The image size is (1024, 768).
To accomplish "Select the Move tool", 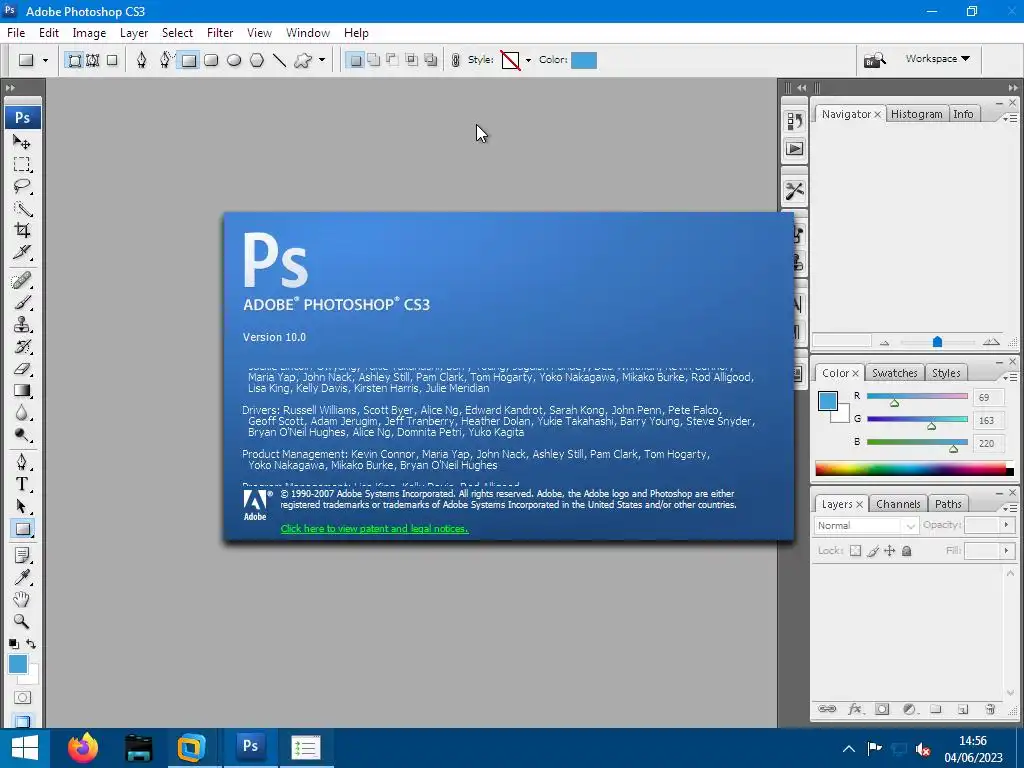I will click(22, 142).
